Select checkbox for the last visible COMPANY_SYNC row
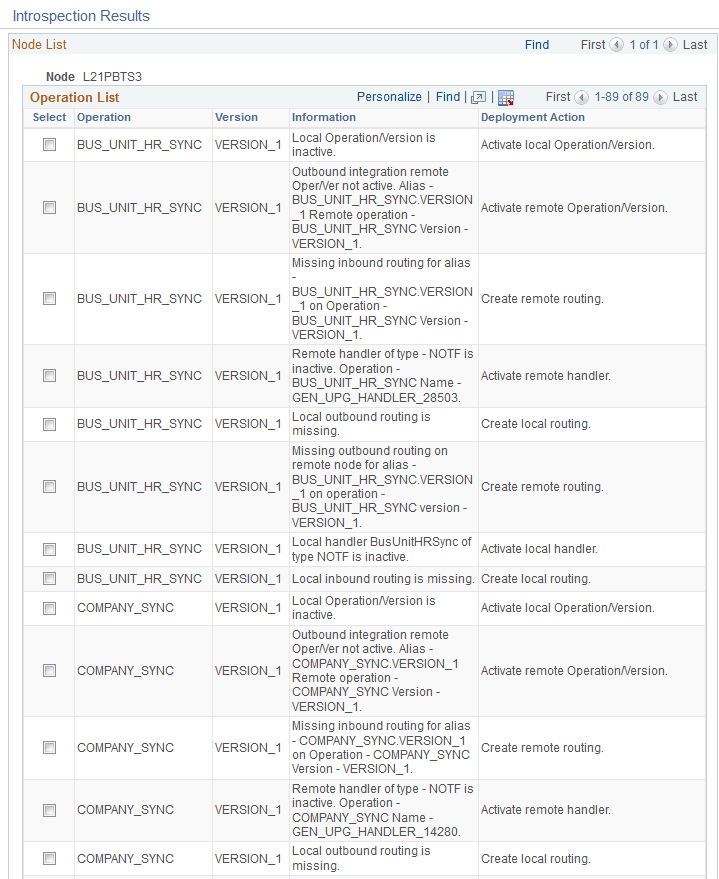 click(49, 858)
